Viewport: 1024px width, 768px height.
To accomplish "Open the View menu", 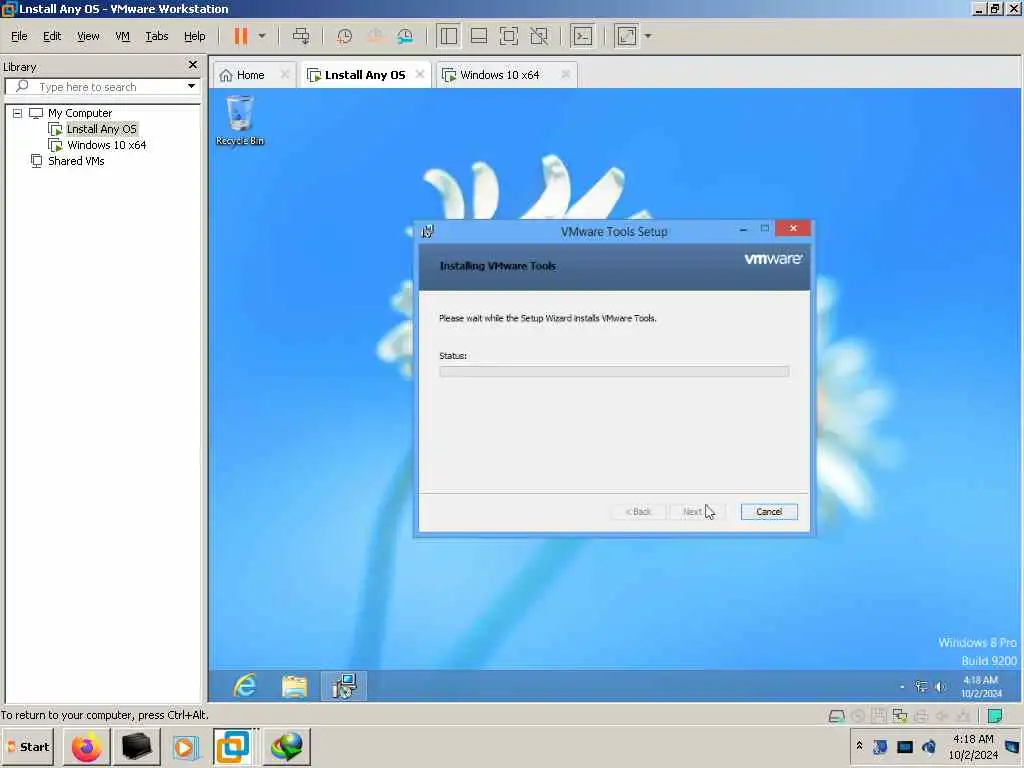I will pyautogui.click(x=88, y=36).
